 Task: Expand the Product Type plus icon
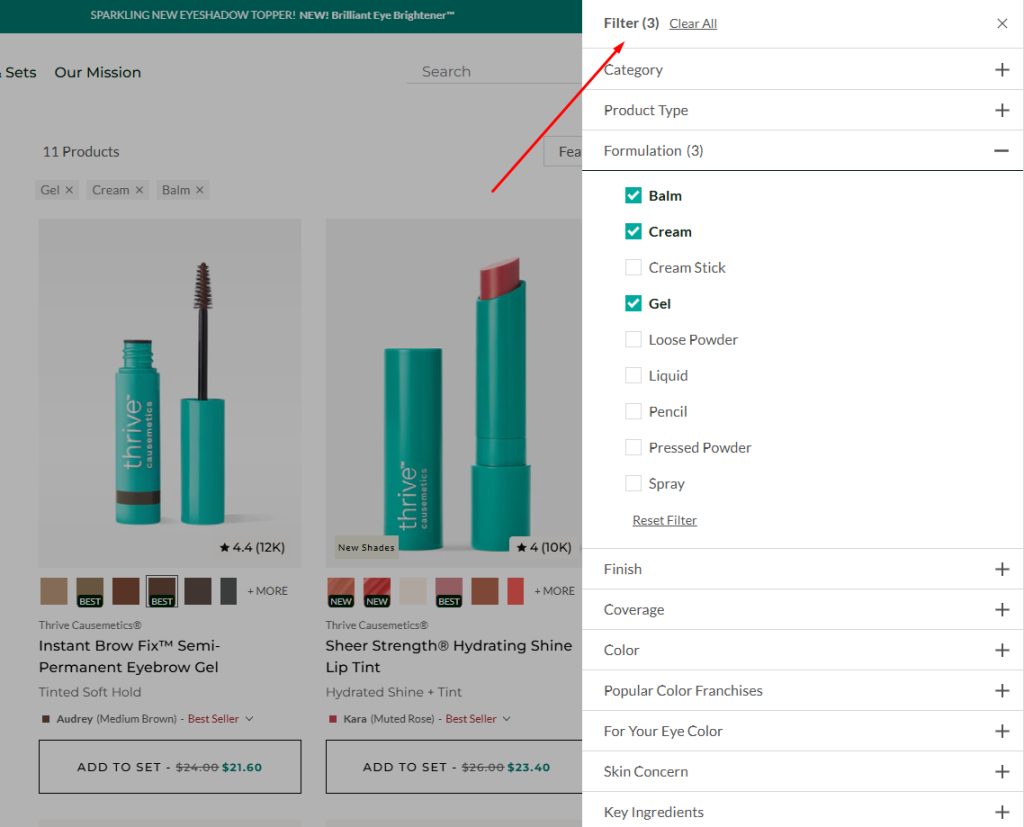tap(1001, 110)
